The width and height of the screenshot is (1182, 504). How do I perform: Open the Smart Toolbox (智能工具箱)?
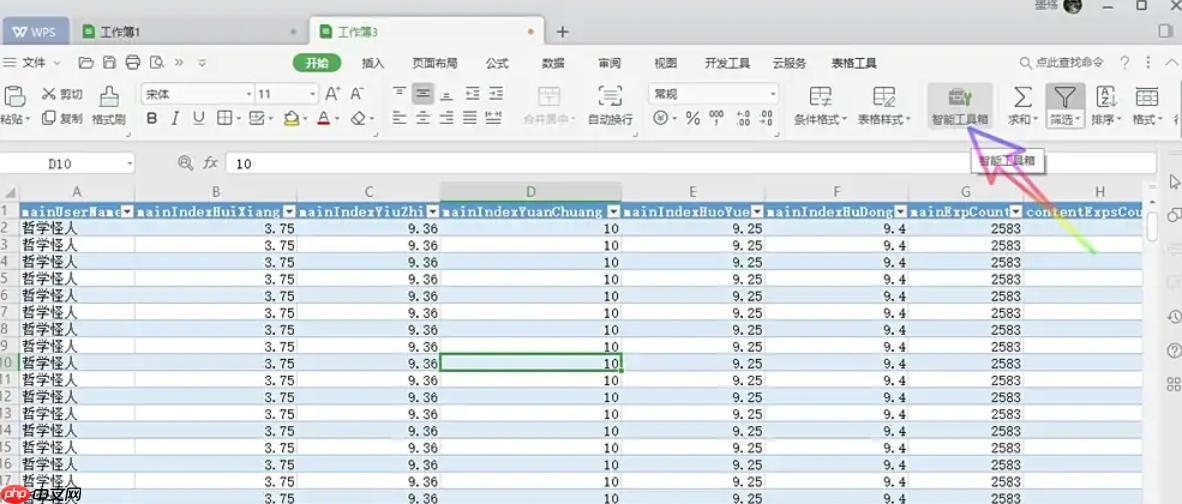(x=960, y=98)
